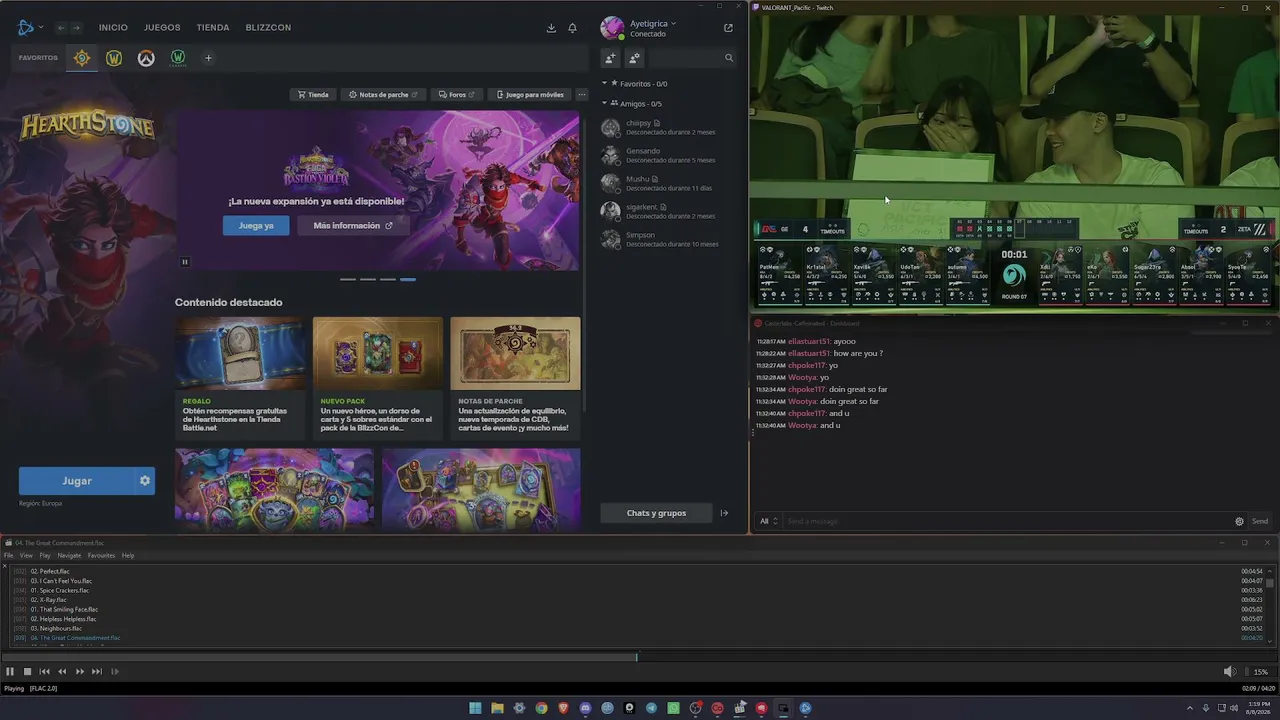Click the friends search field
The width and height of the screenshot is (1280, 720).
691,58
